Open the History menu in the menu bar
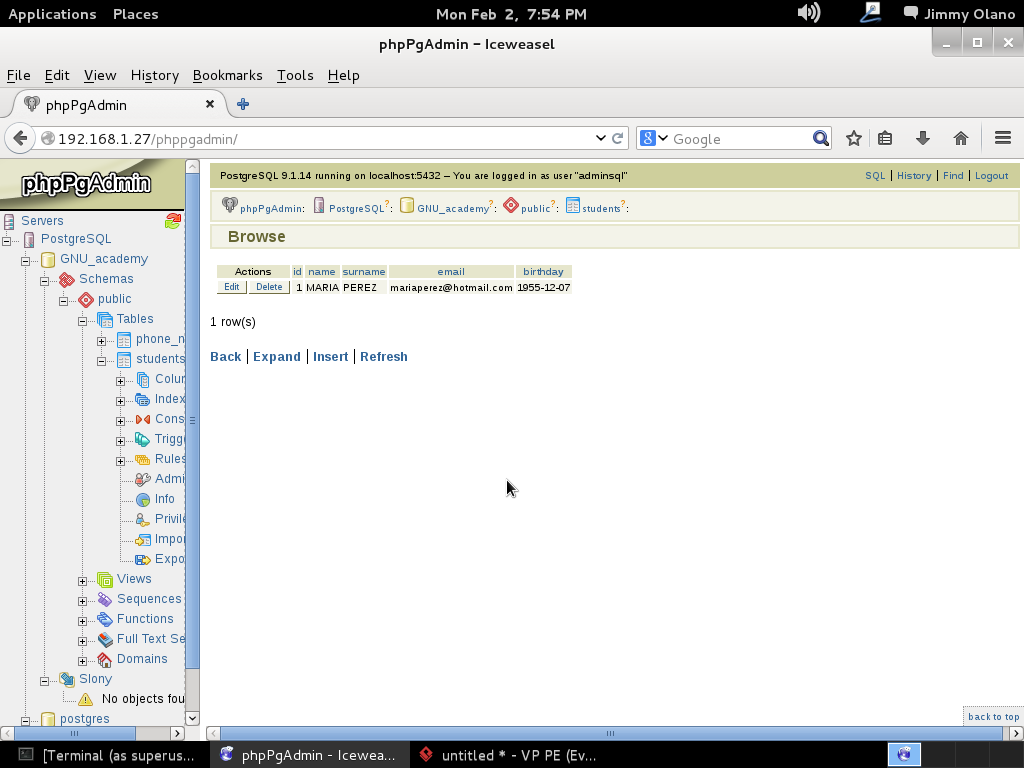 [154, 75]
